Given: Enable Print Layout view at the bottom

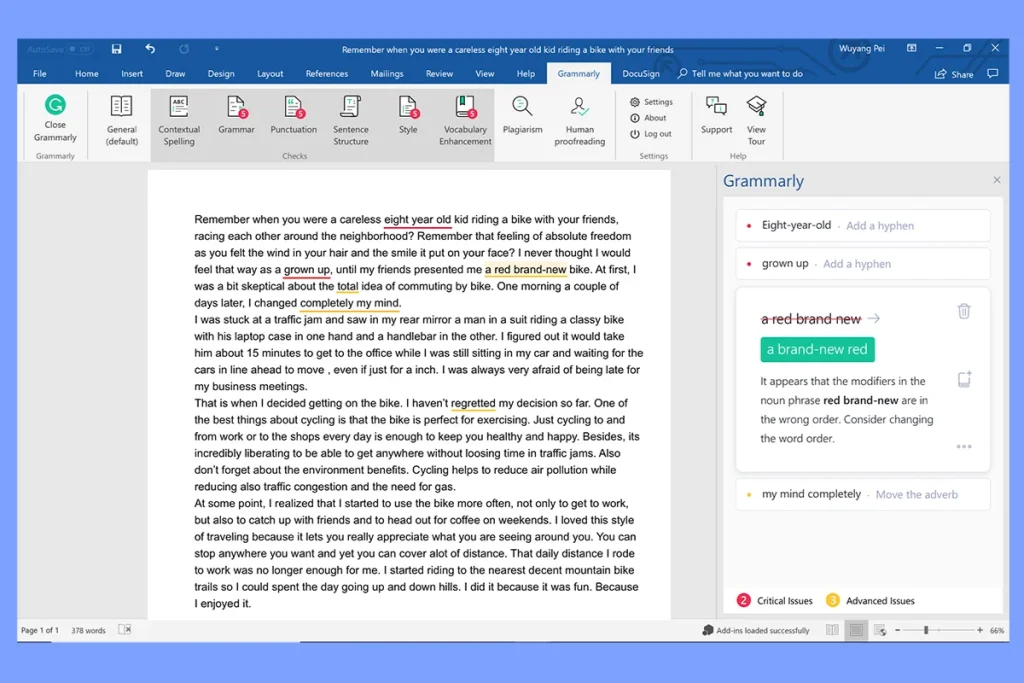Looking at the screenshot, I should (856, 629).
